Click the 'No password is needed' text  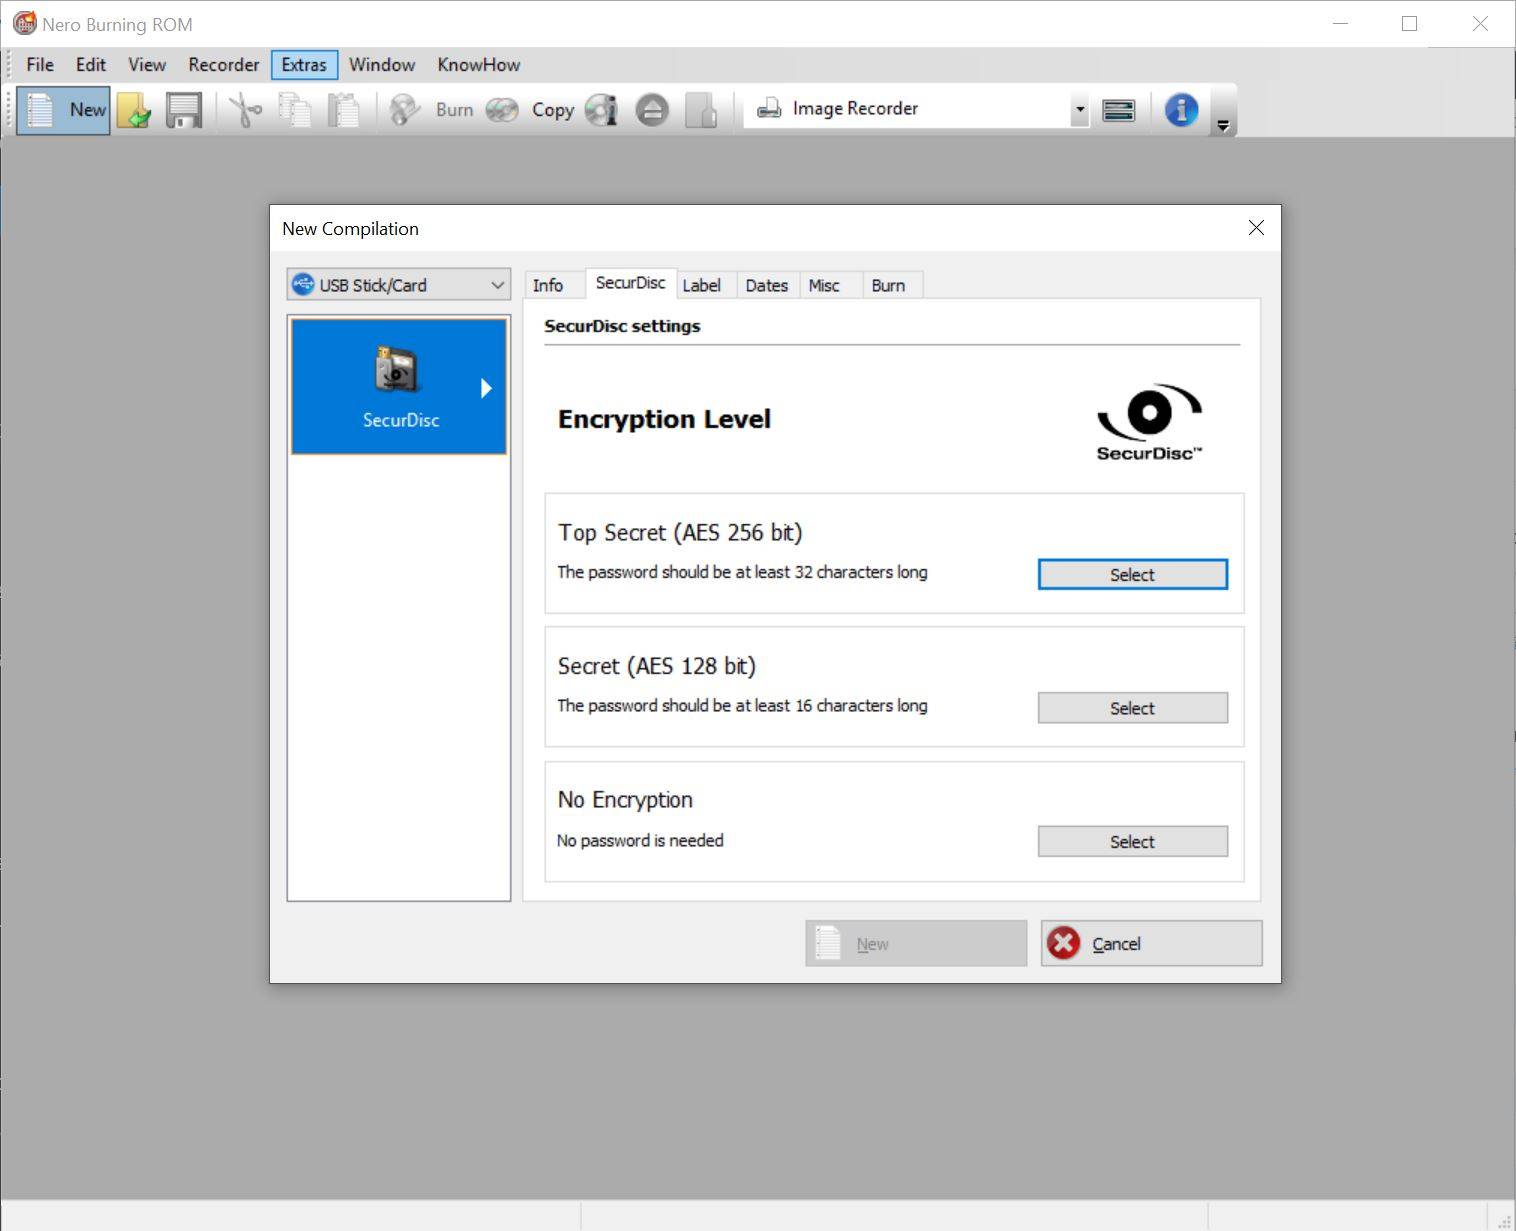(x=640, y=840)
